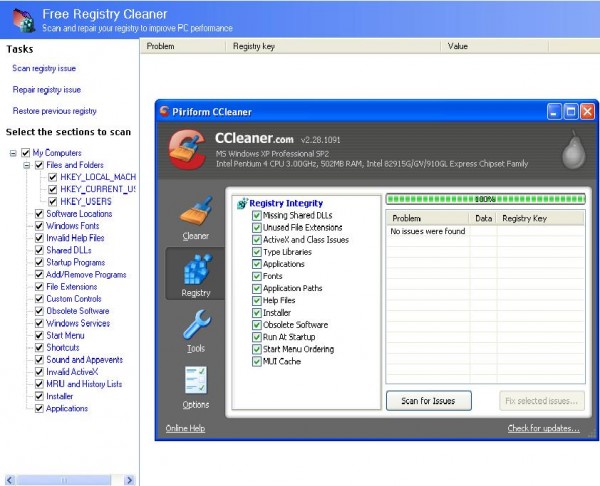The width and height of the screenshot is (600, 486).
Task: Toggle Obsolete Software checkbox in CCleaner
Action: coord(256,325)
